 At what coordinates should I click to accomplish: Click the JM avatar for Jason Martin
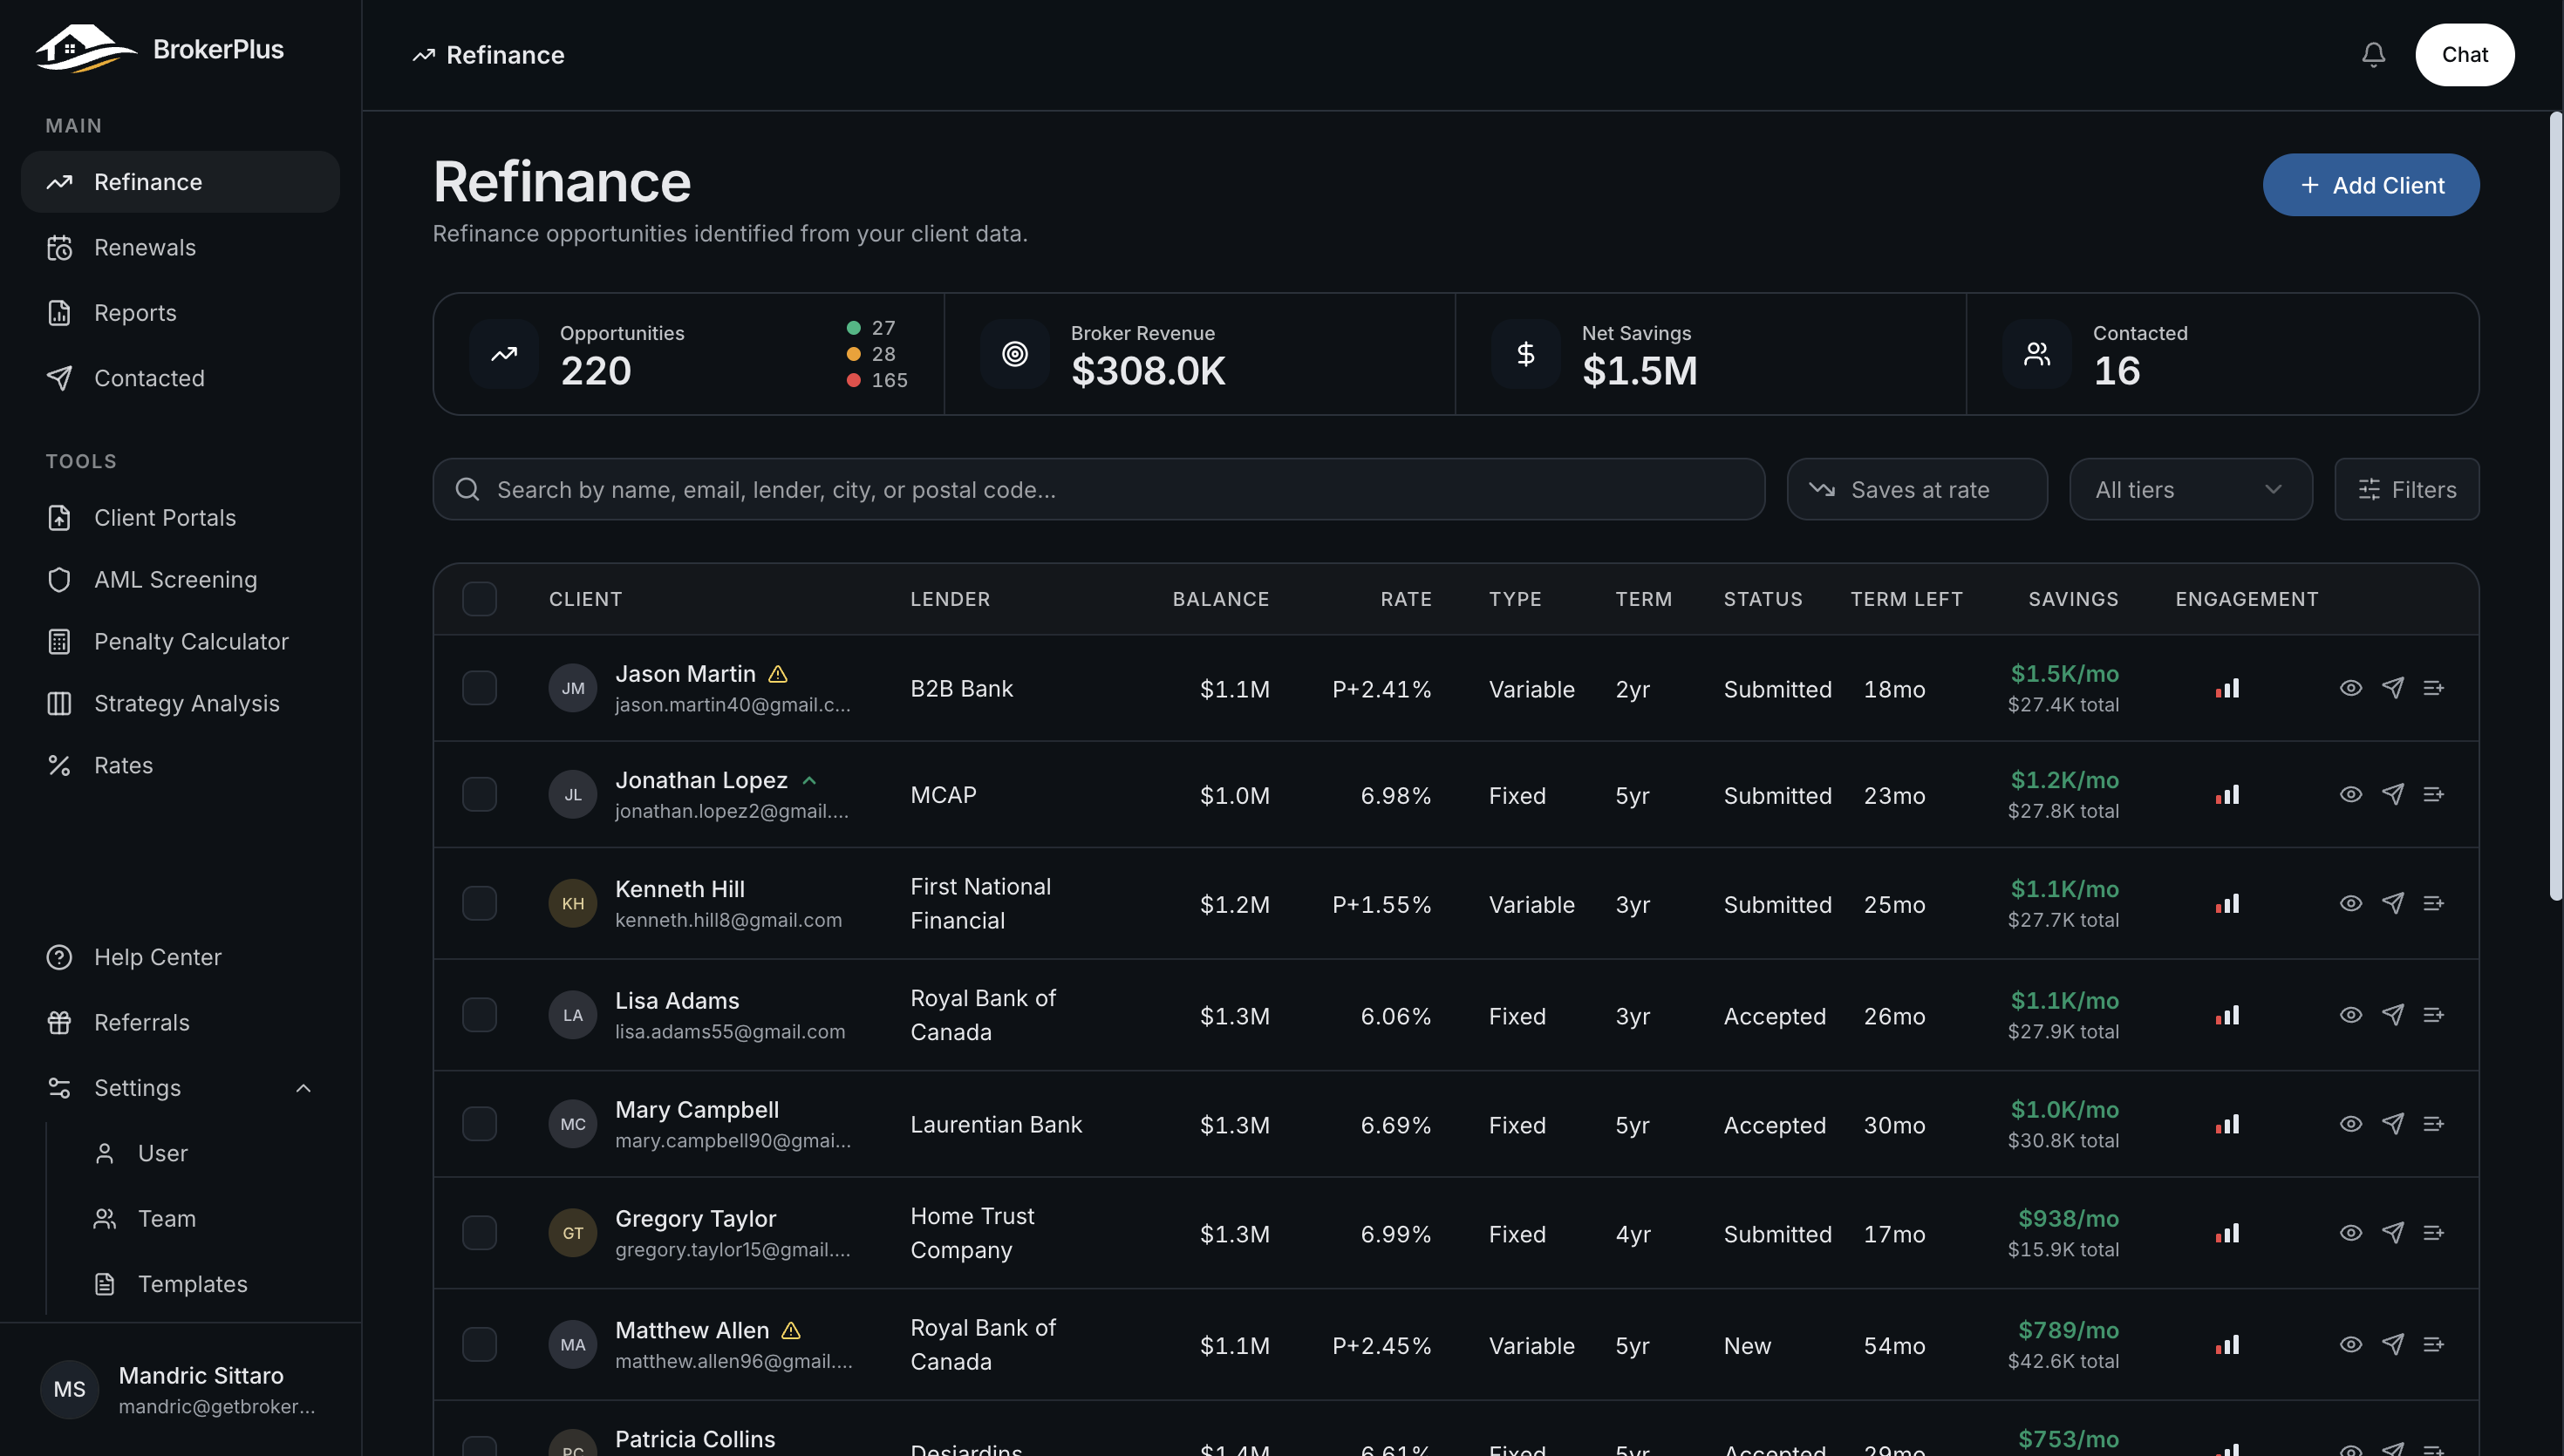(x=573, y=688)
